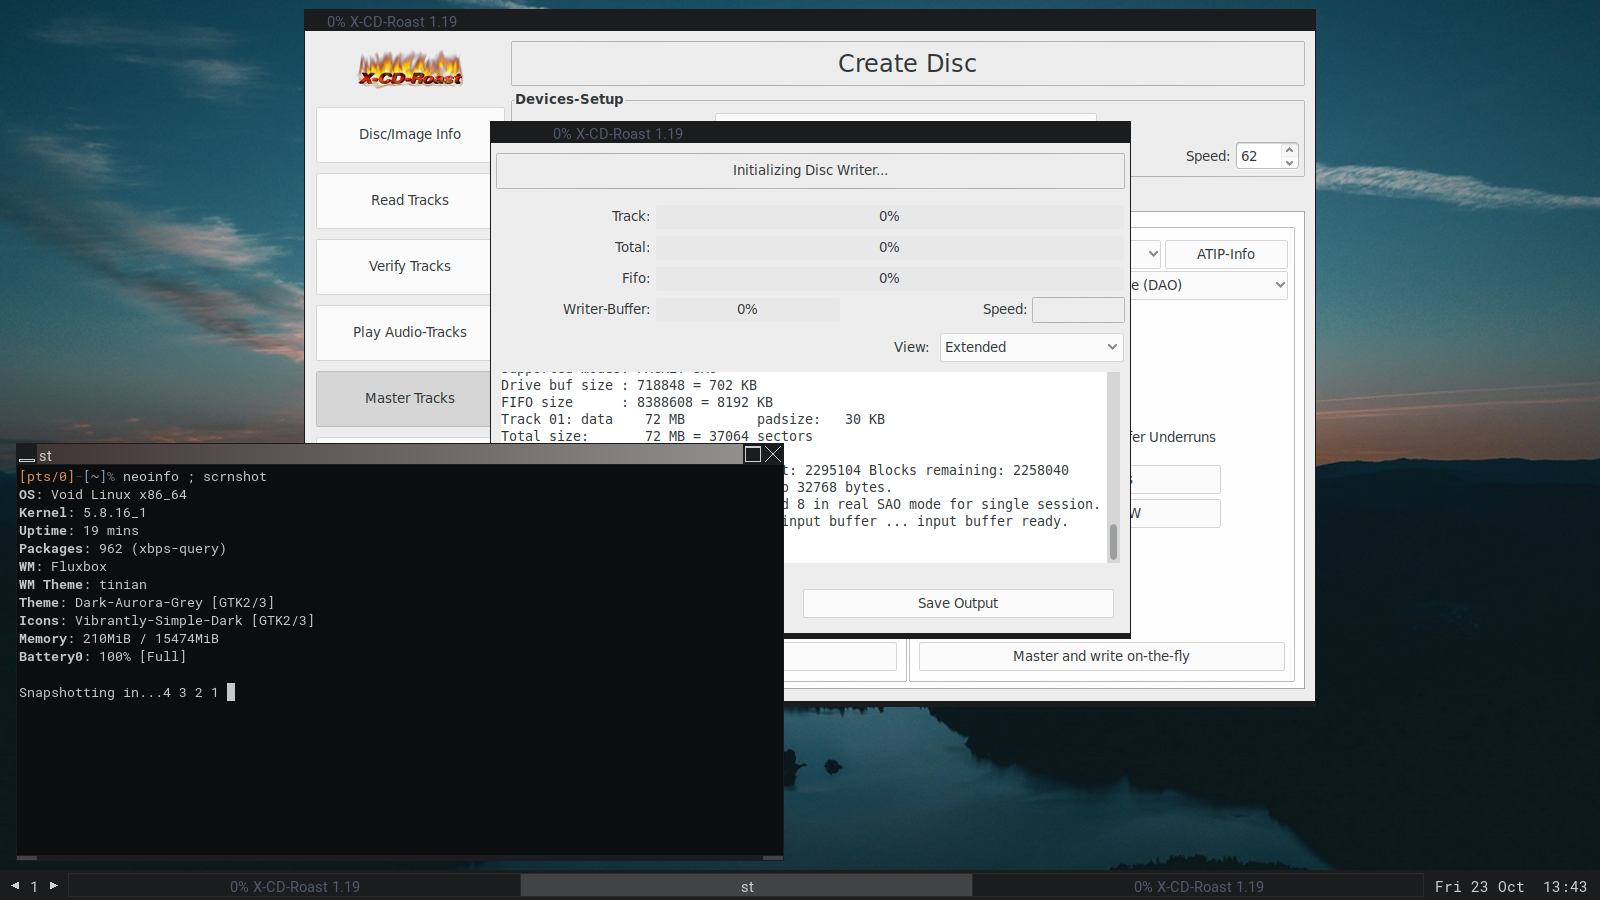Click the 'Drive buf size' log line
The width and height of the screenshot is (1600, 900).
tap(629, 385)
